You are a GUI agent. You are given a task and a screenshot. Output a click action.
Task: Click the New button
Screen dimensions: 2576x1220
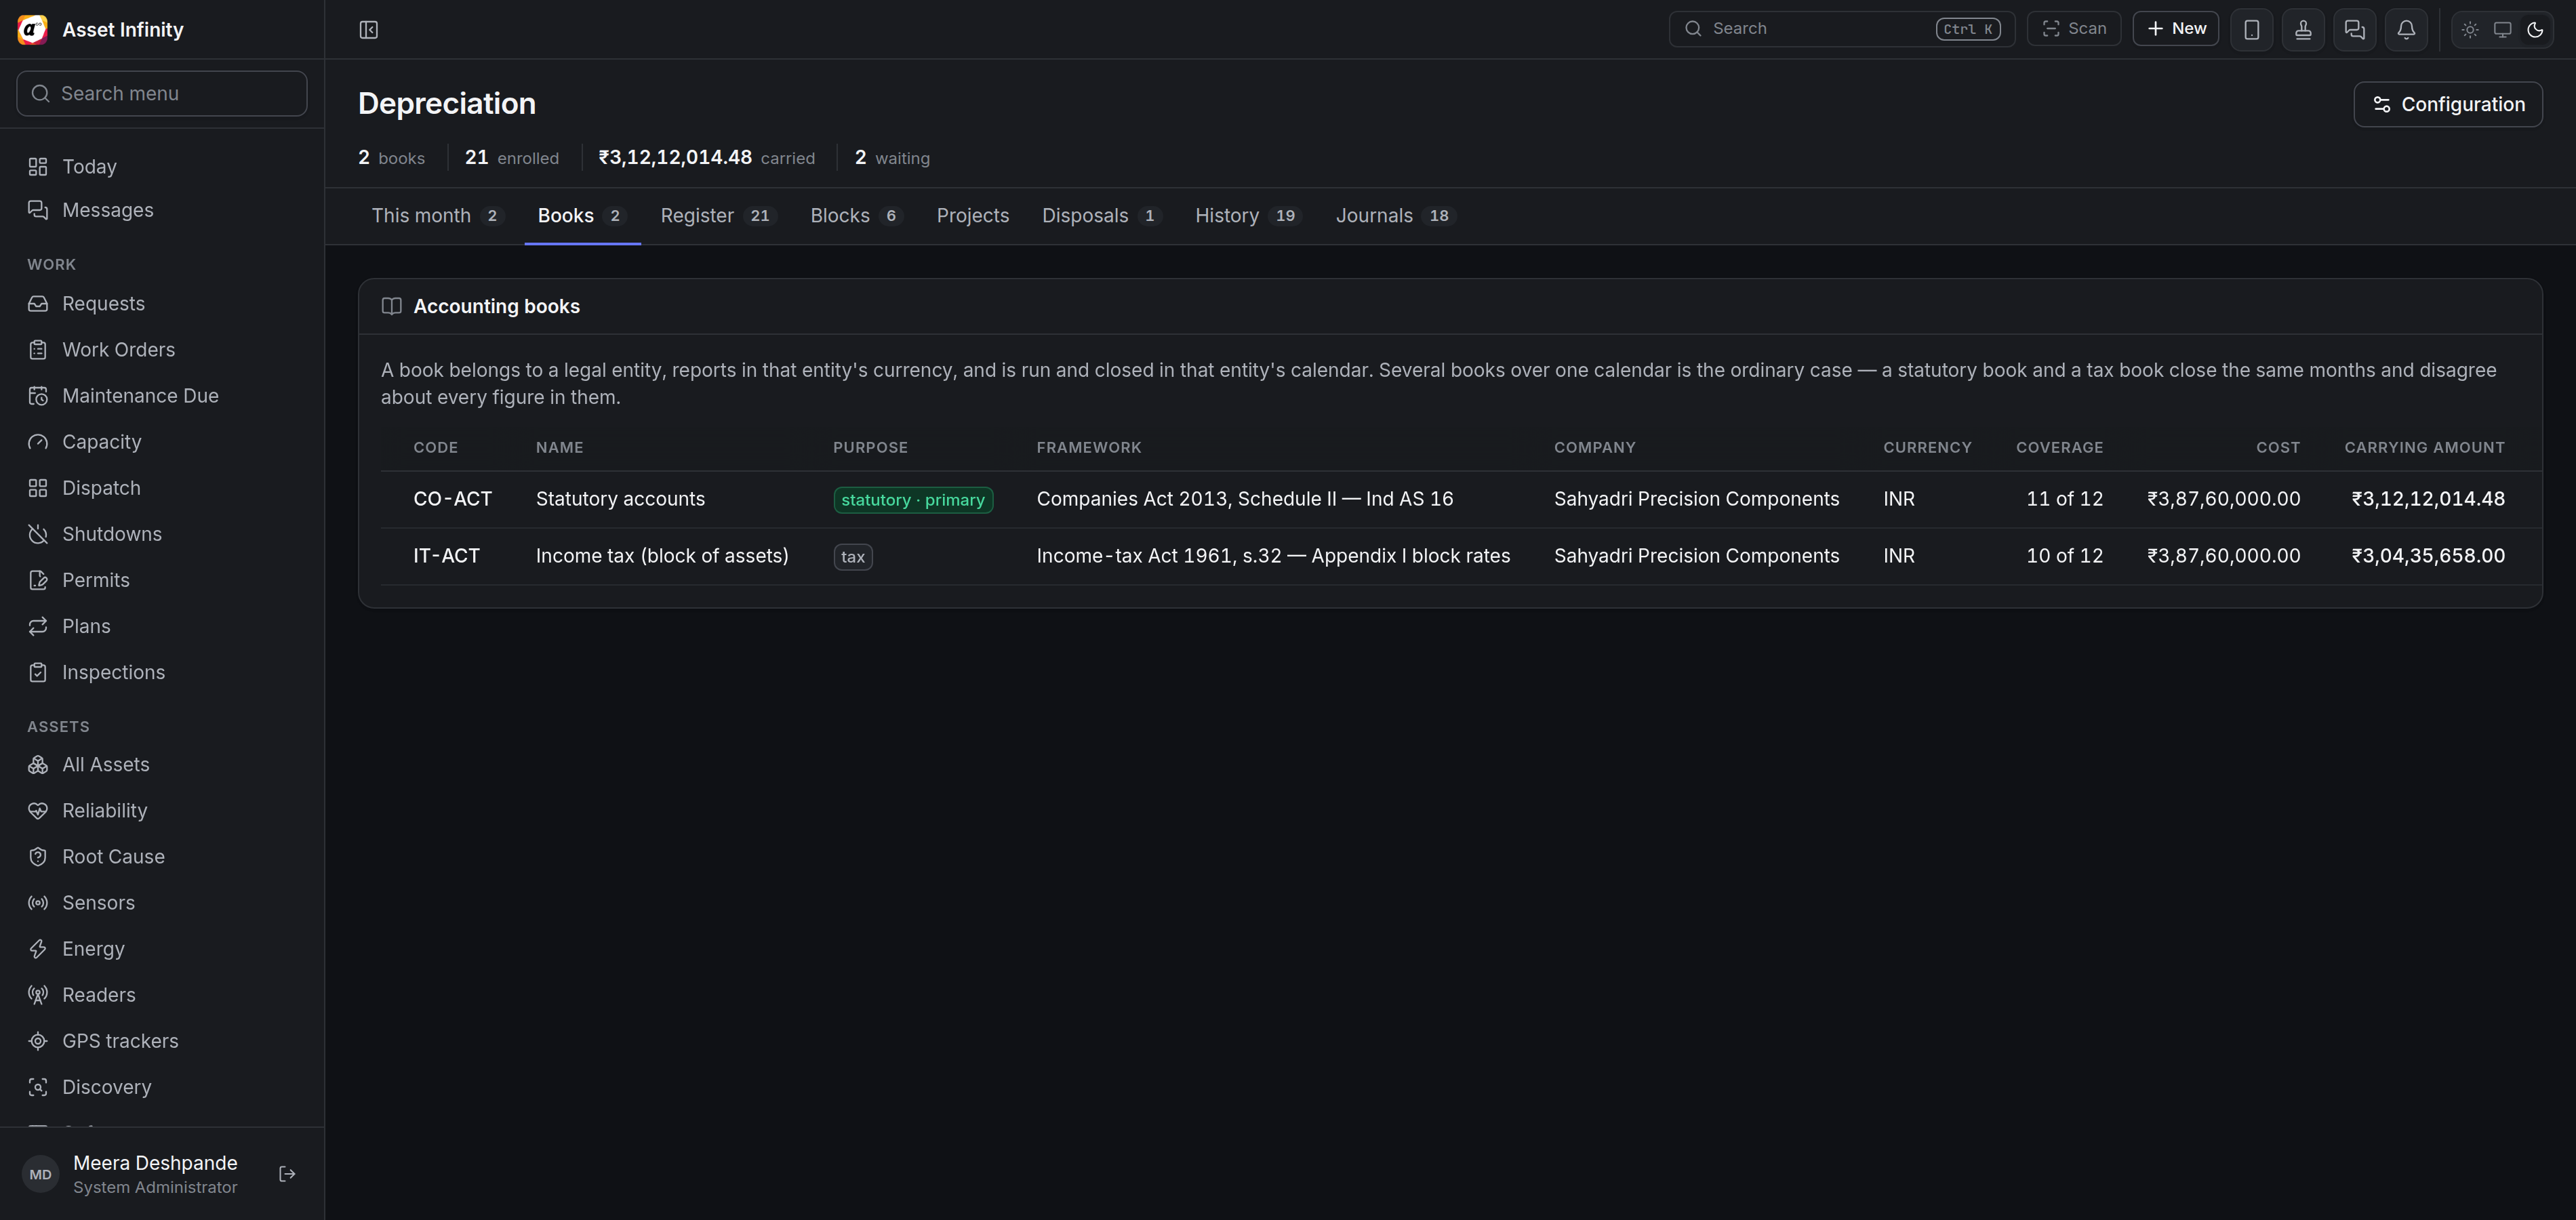tap(2176, 29)
